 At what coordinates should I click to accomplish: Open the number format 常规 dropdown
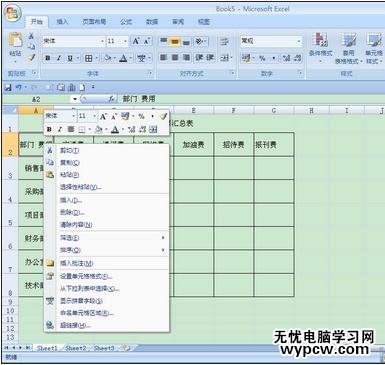click(x=299, y=41)
